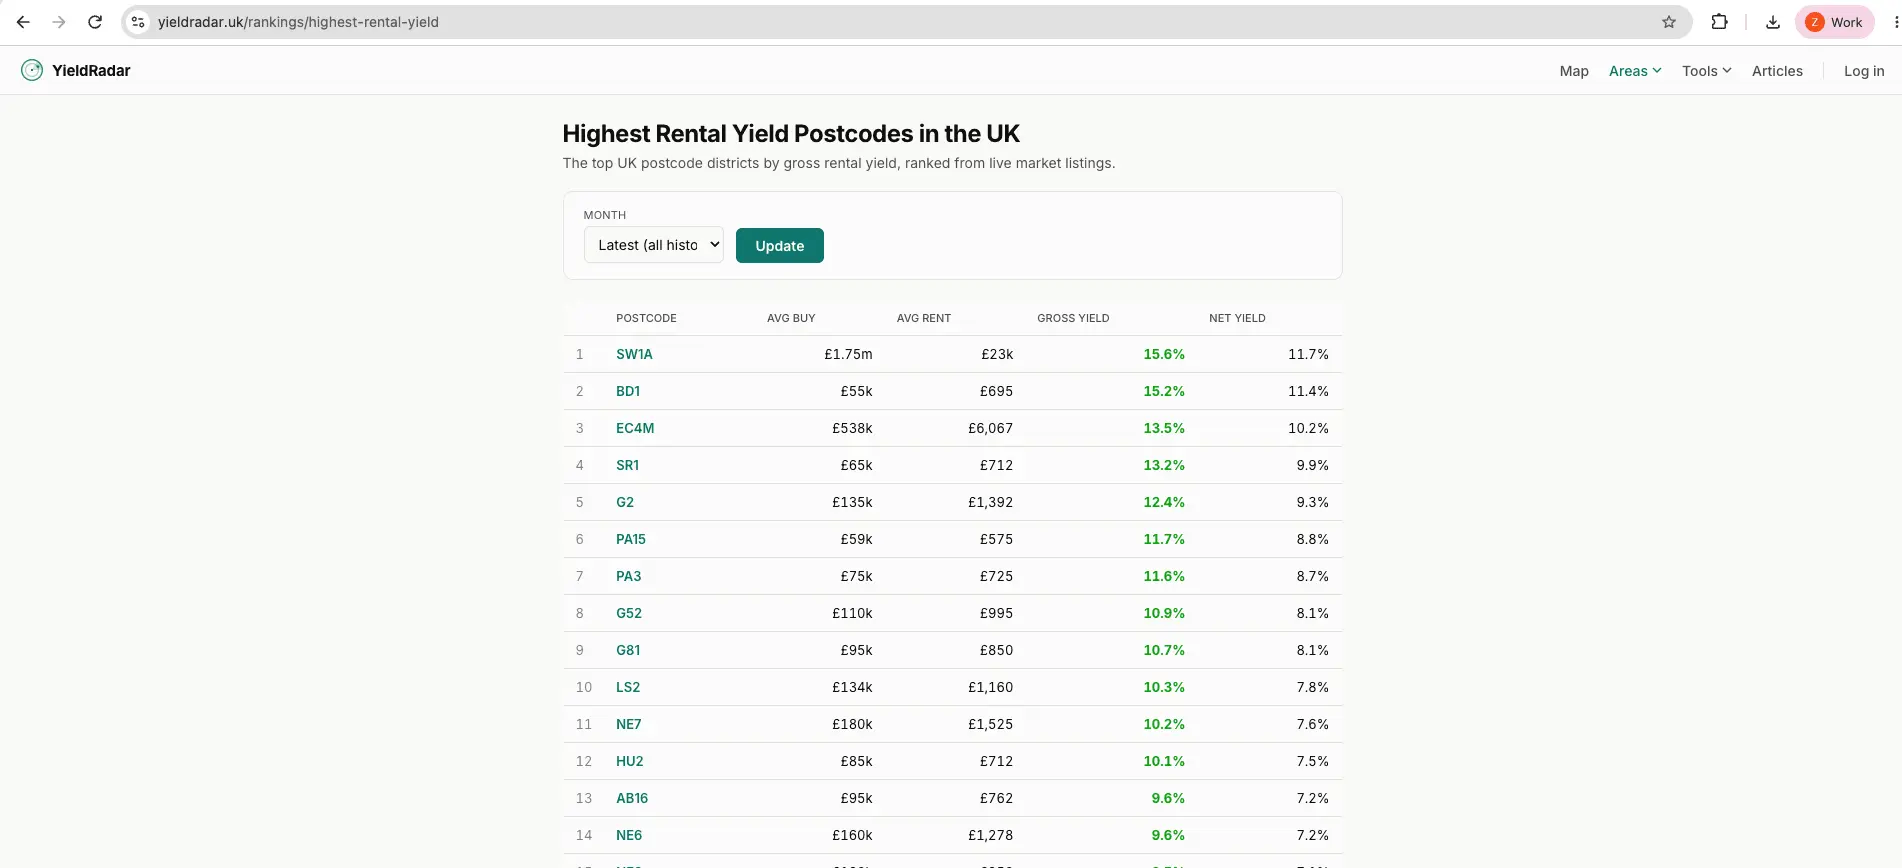
Task: Expand the Areas dropdown menu
Action: pyautogui.click(x=1635, y=71)
